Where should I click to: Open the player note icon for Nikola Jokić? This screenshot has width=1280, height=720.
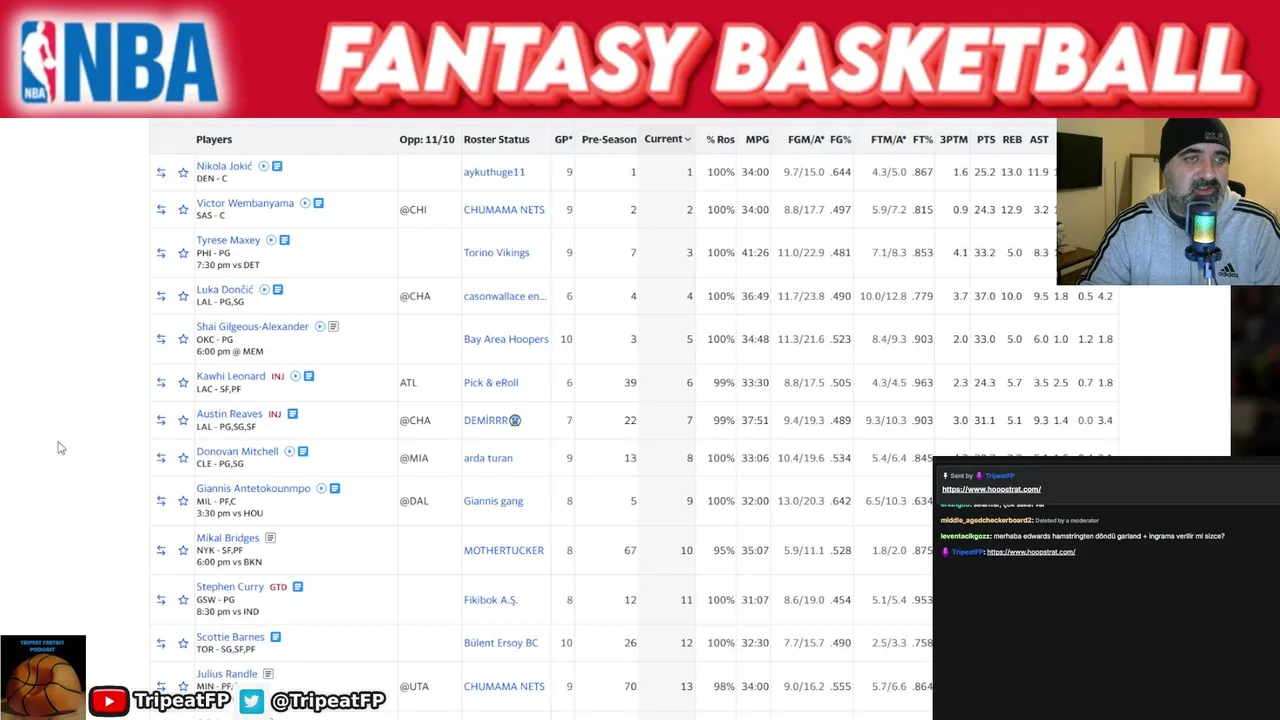tap(277, 166)
